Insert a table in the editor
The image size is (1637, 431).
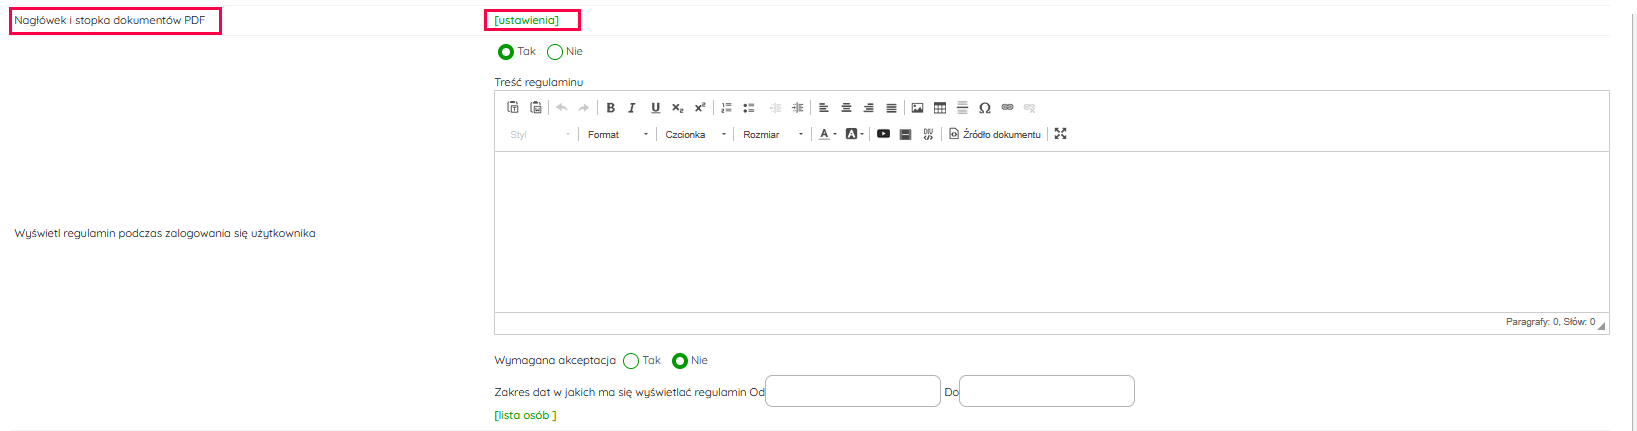(x=940, y=108)
